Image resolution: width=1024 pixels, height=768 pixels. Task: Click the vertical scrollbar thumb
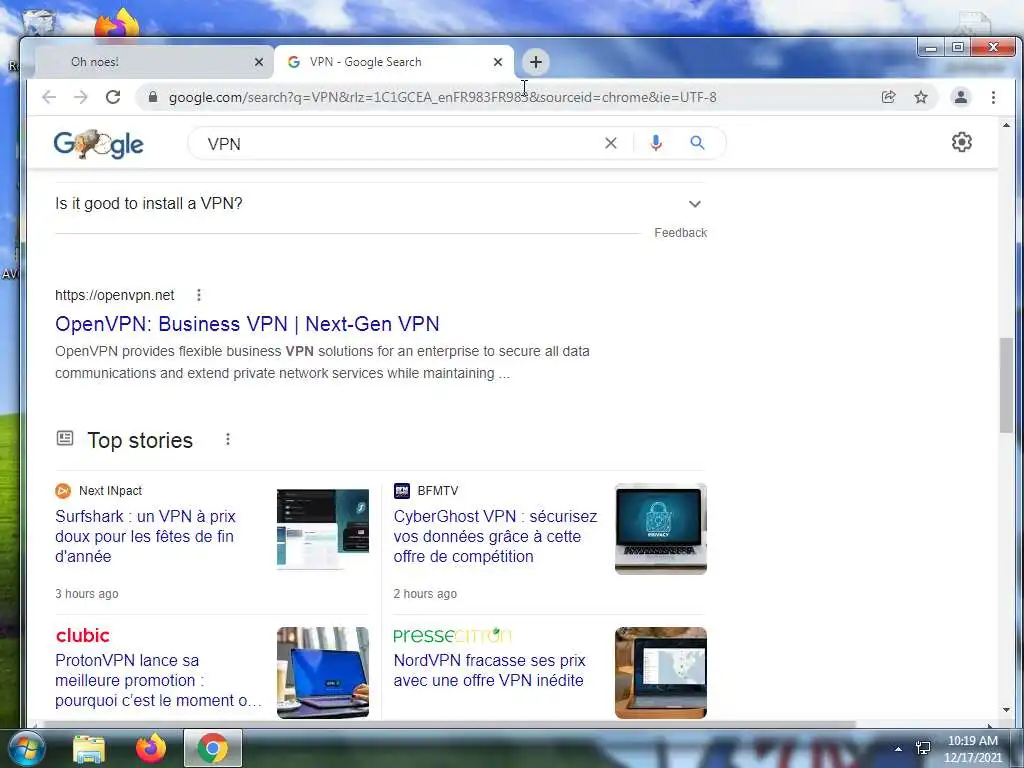tap(1006, 385)
